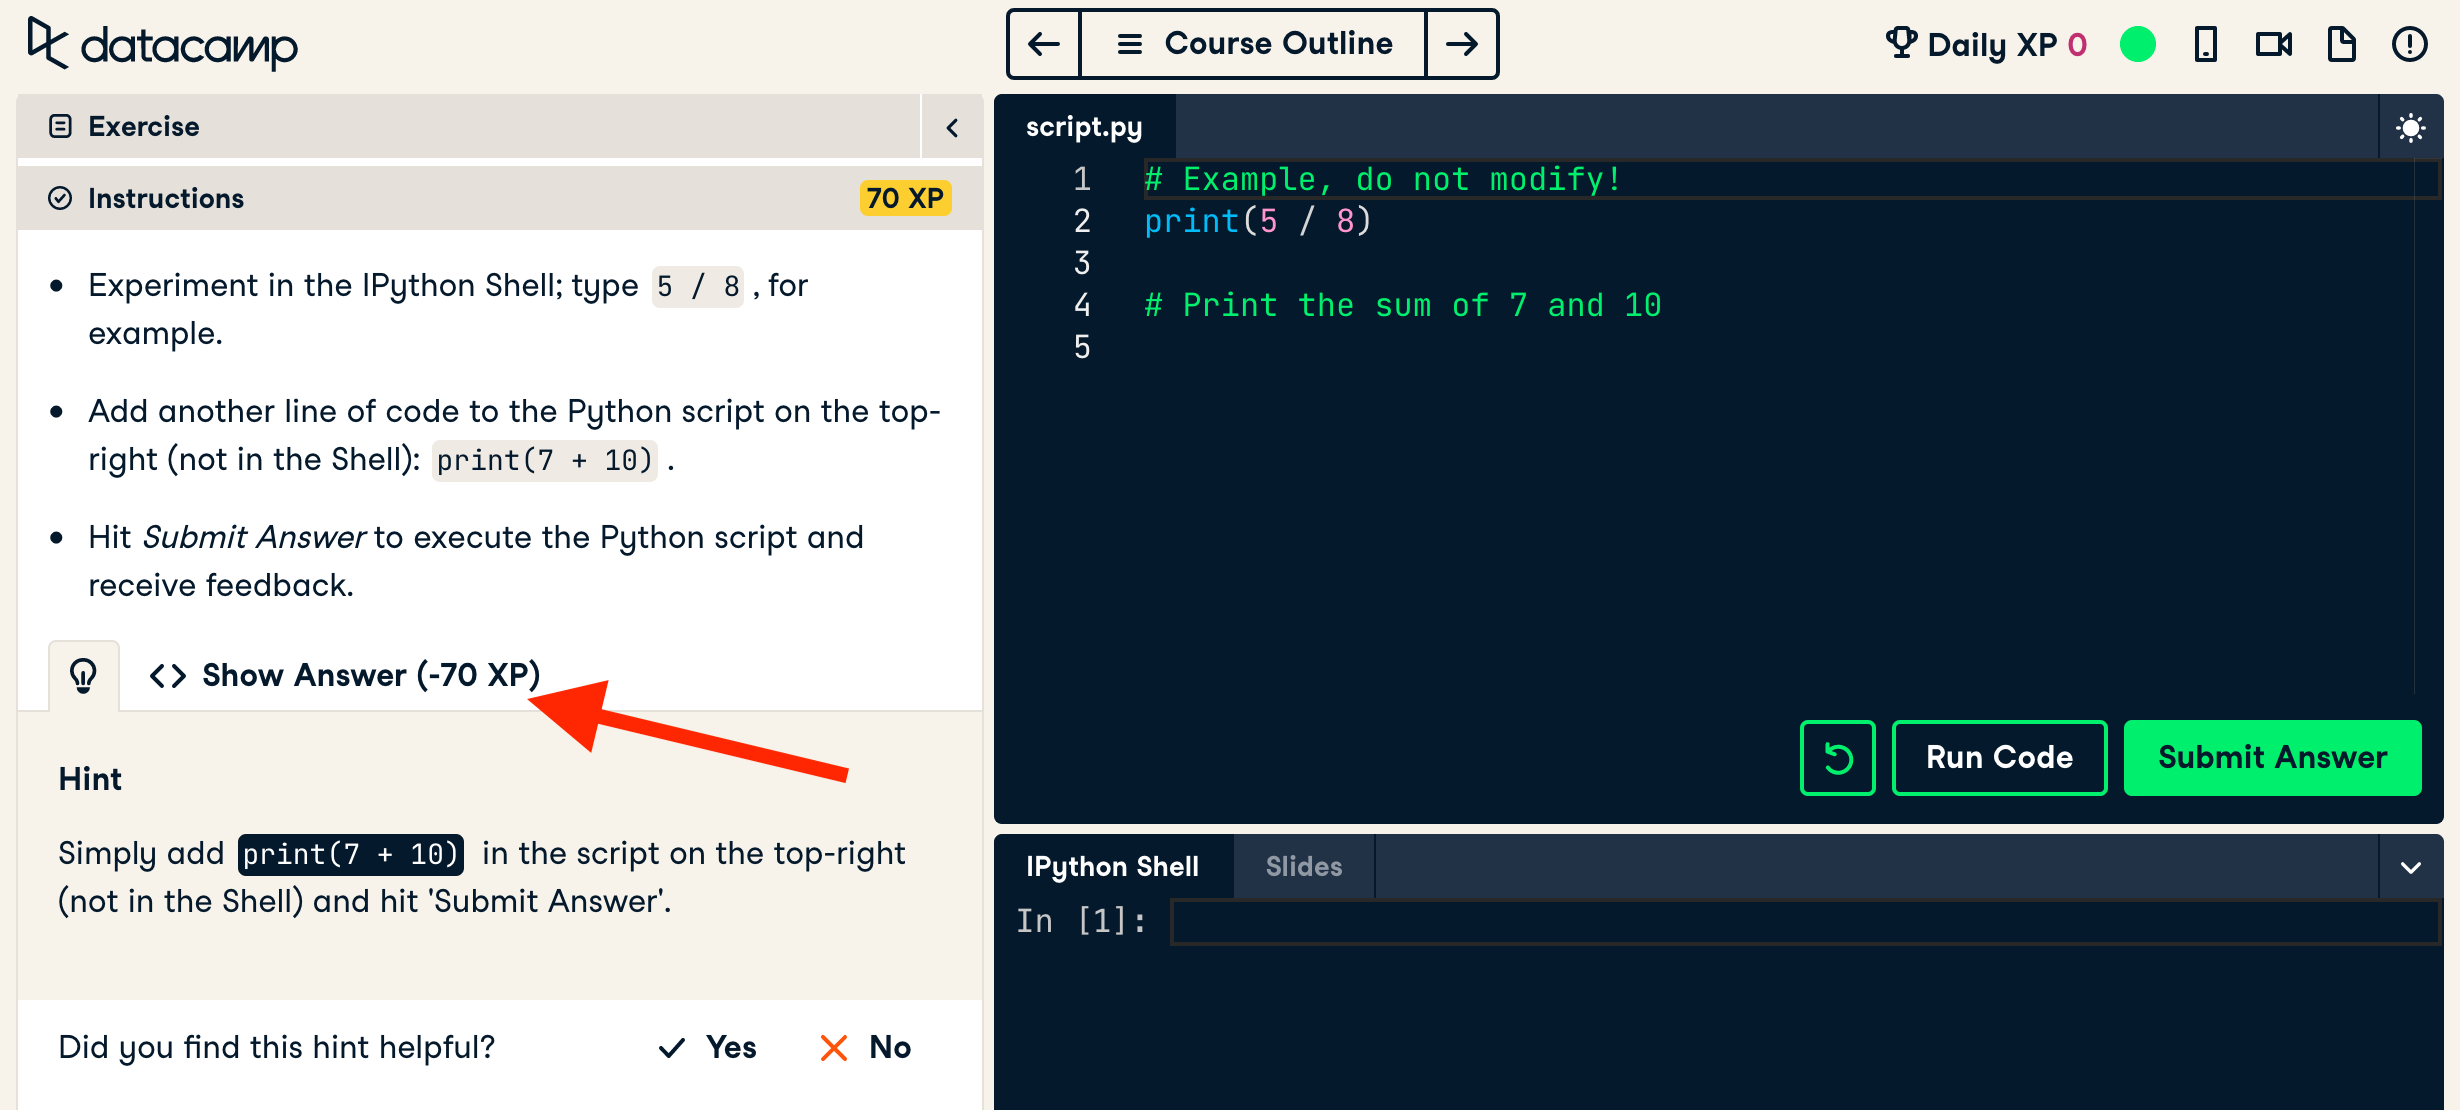Open the document notes icon
Screen dimensions: 2460x1110
2341,44
